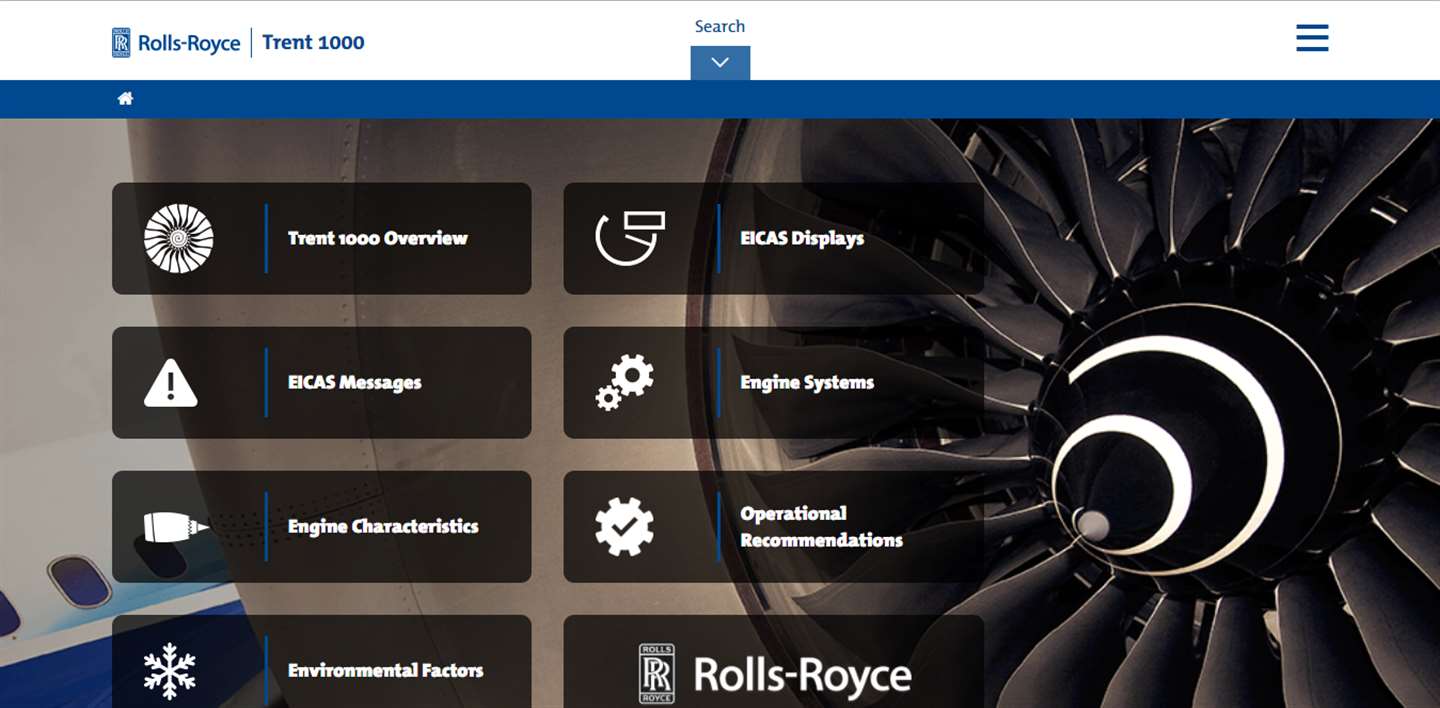Click the Search label at top
The height and width of the screenshot is (708, 1440).
720,26
